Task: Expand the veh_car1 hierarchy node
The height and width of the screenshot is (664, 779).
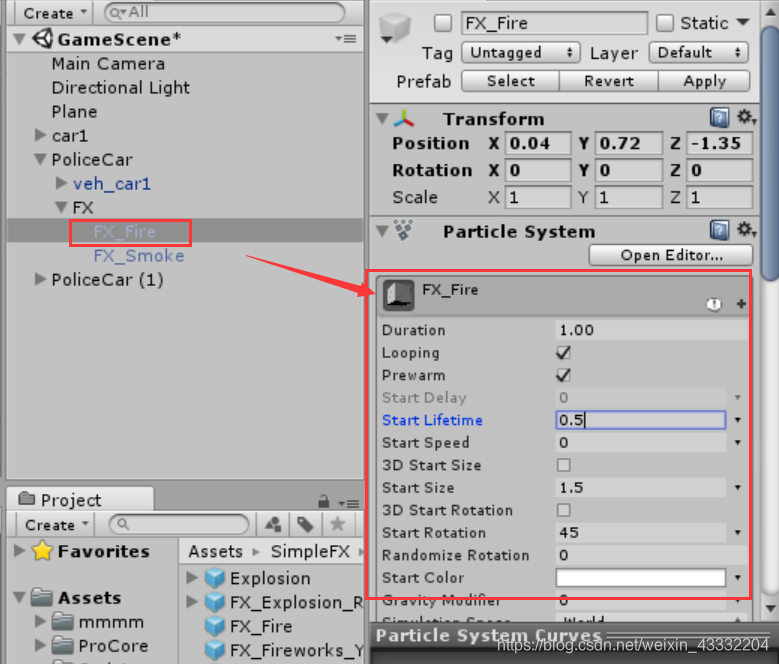Action: 61,183
